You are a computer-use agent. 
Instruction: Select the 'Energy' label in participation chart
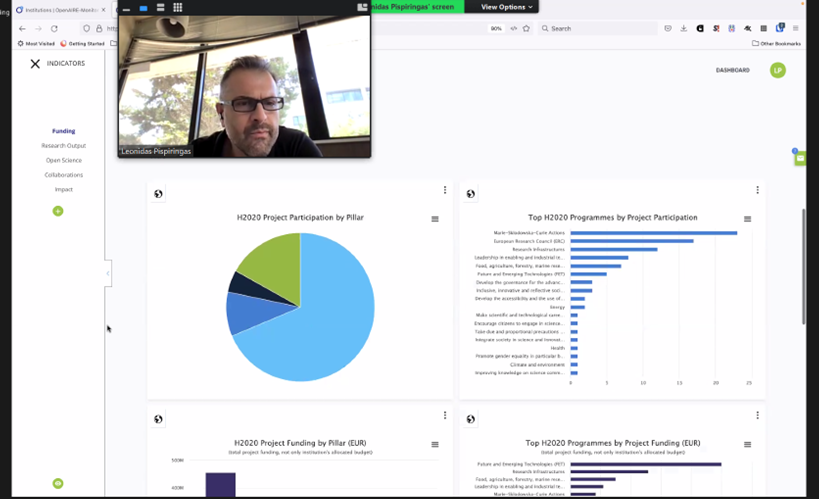coord(557,307)
